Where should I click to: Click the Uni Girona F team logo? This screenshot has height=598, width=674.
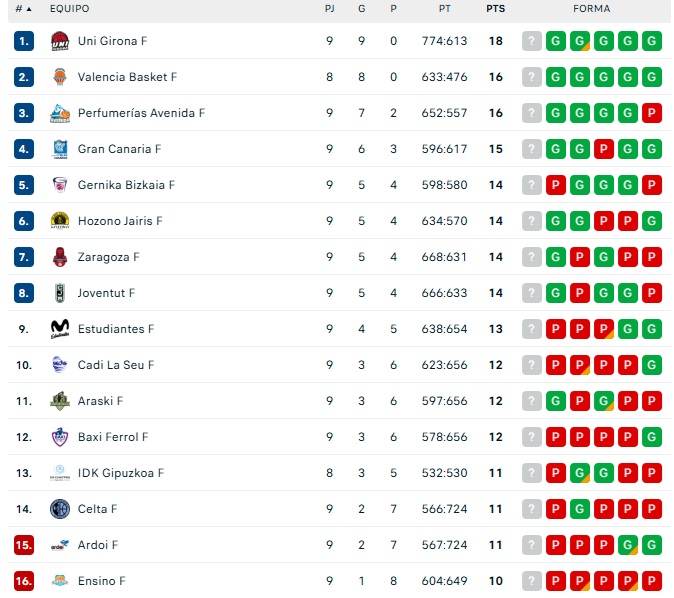(x=59, y=41)
